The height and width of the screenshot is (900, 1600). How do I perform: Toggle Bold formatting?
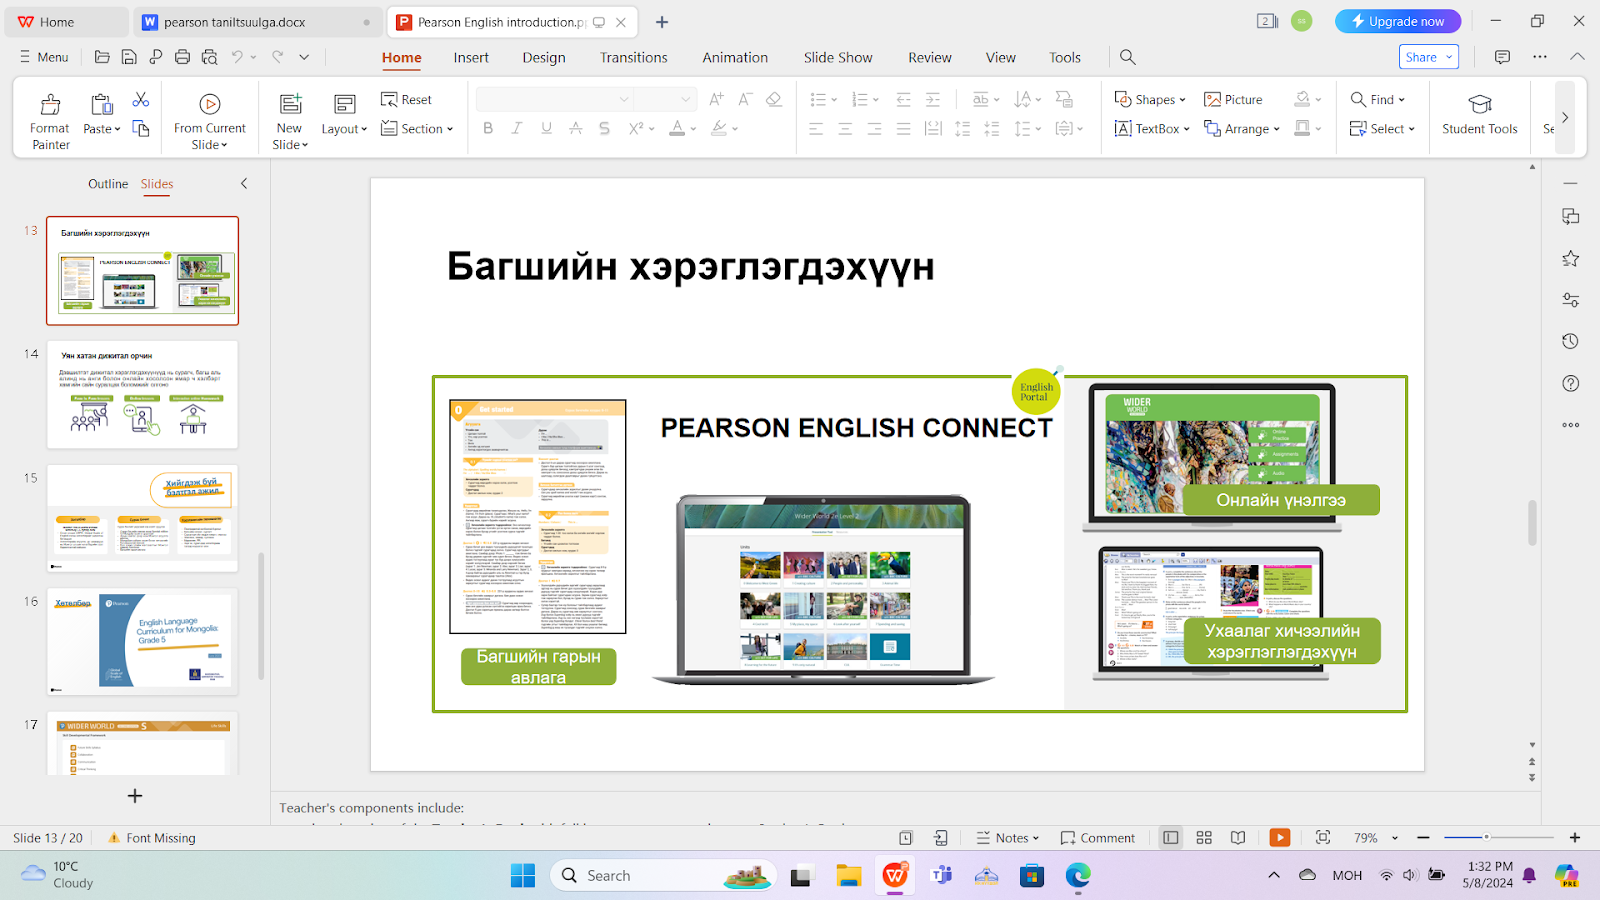point(488,128)
